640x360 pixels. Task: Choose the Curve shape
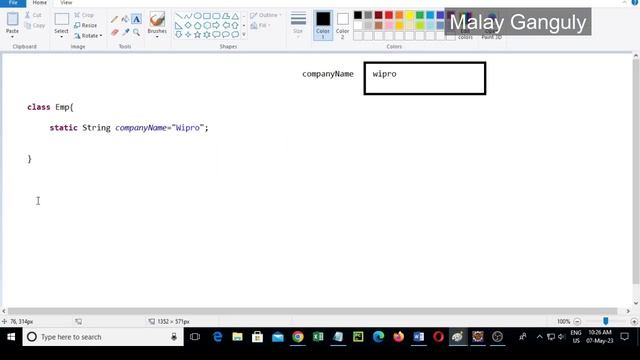point(188,16)
